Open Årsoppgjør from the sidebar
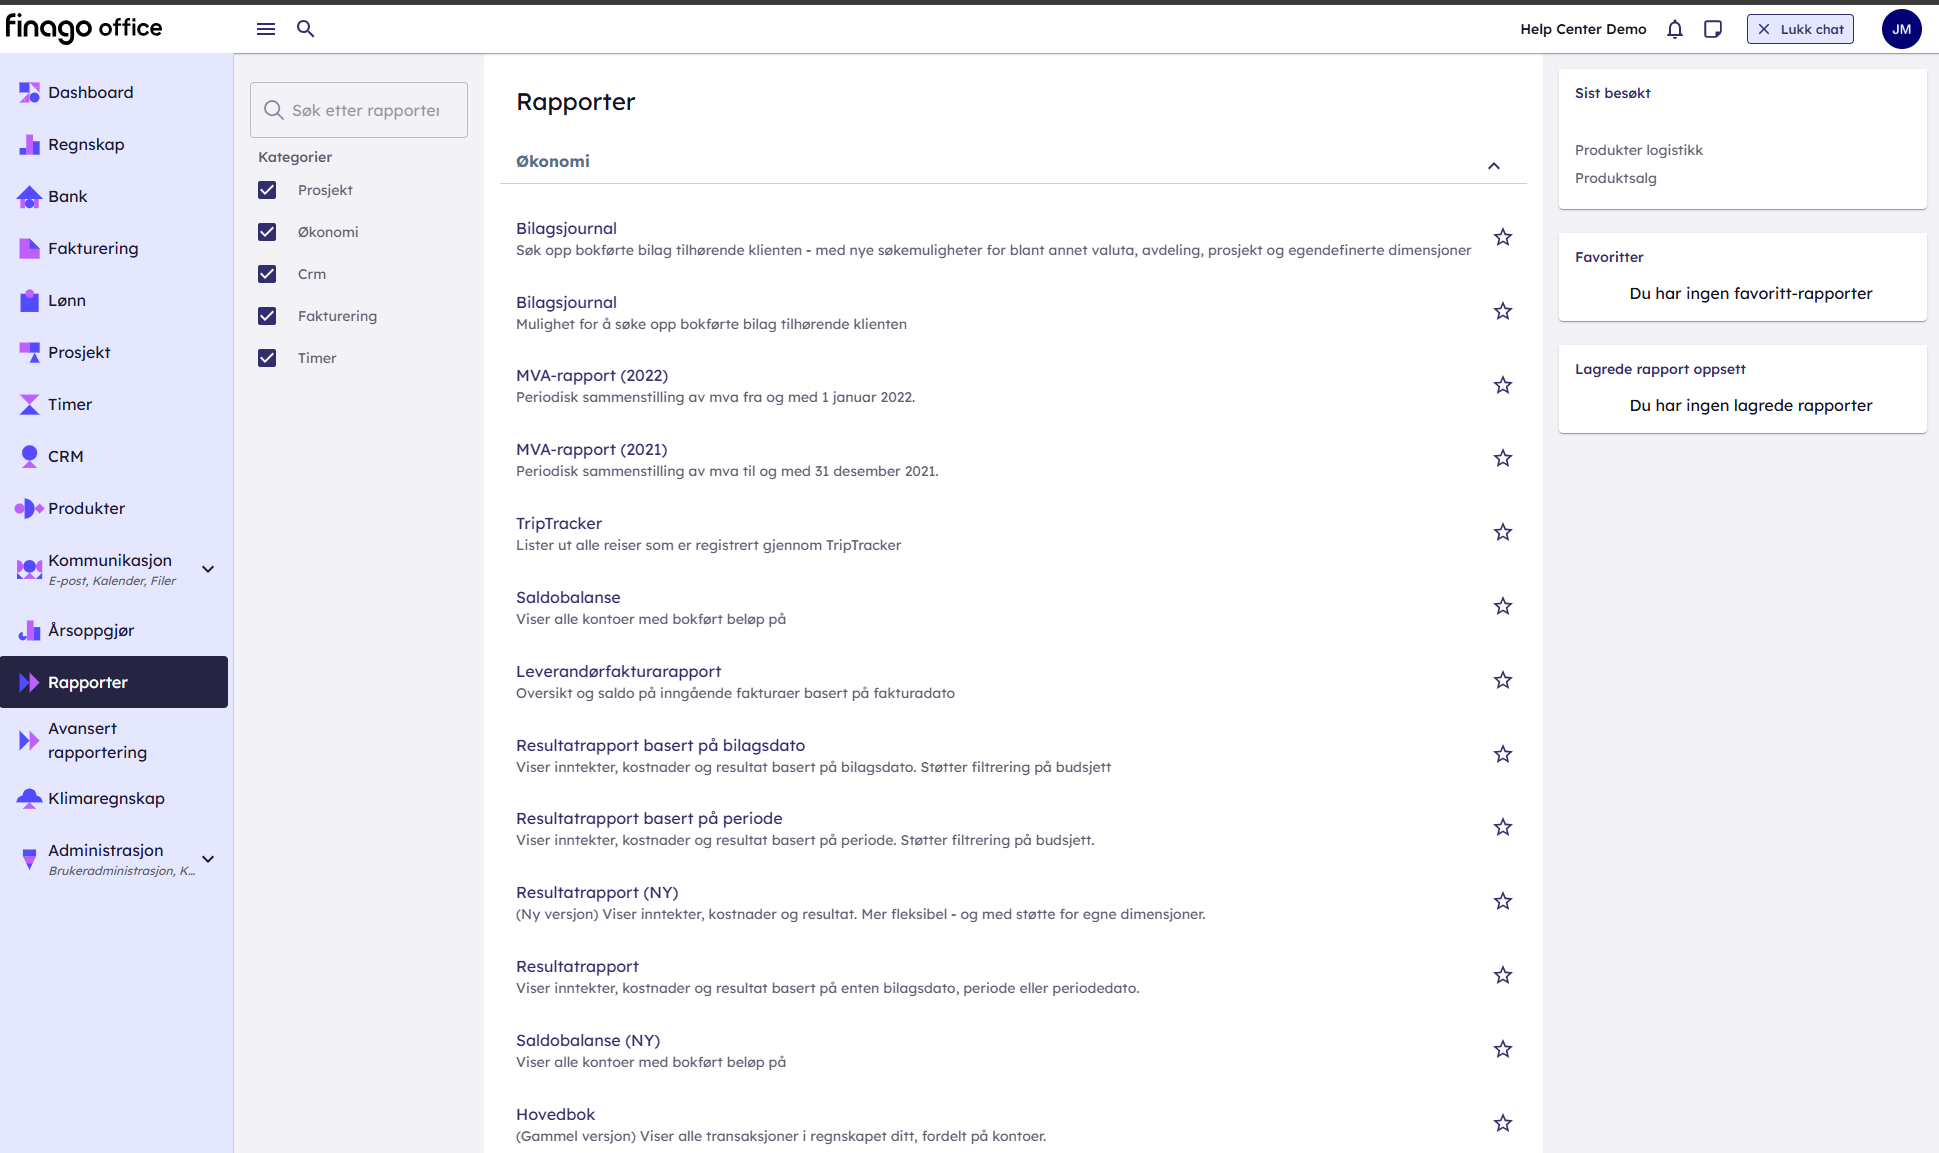Screen dimensions: 1939x1153 pos(91,630)
